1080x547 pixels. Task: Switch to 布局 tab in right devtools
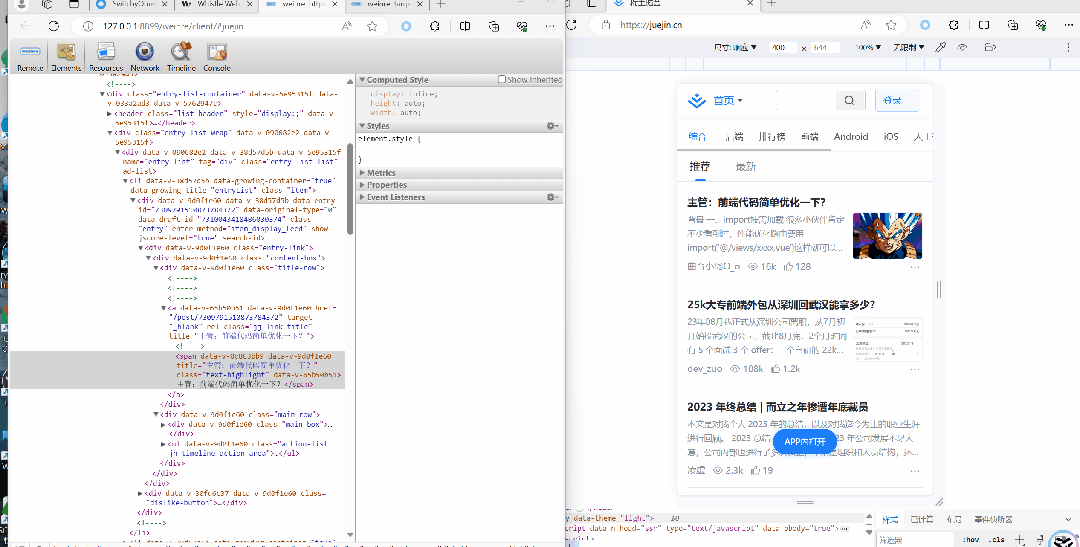coord(953,519)
